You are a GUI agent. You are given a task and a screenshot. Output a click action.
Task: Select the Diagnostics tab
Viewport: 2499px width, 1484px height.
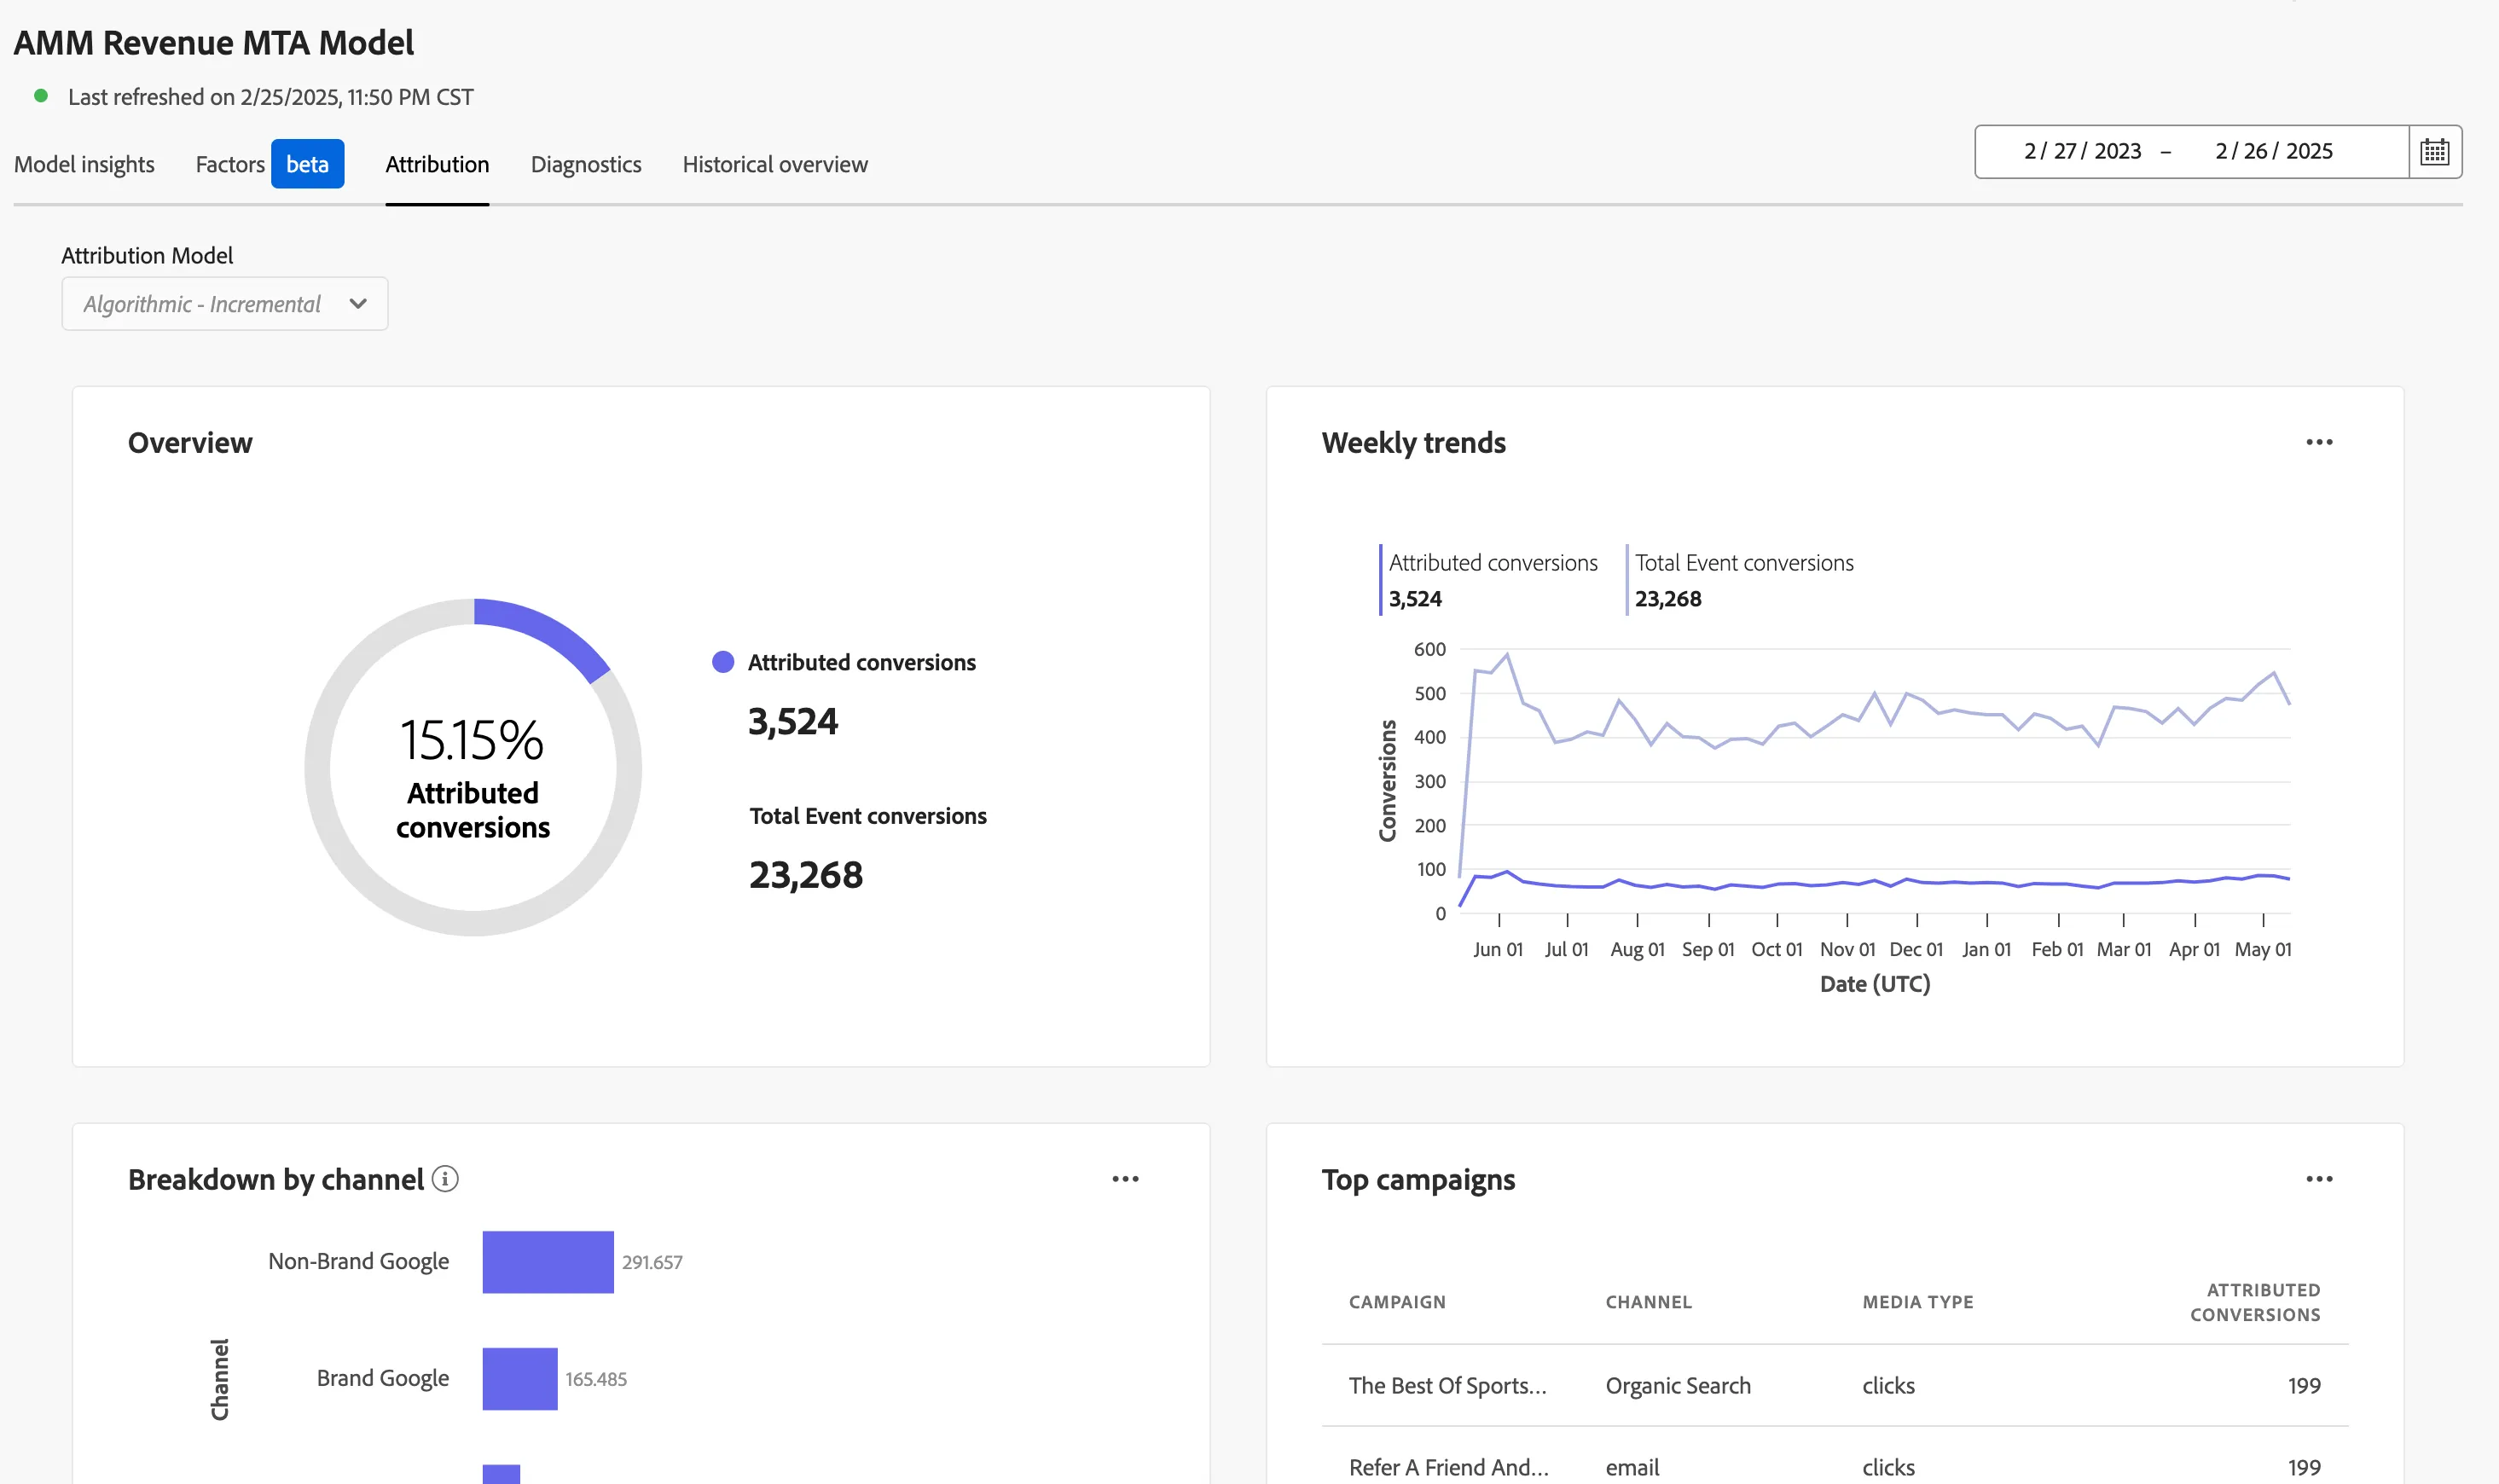586,164
